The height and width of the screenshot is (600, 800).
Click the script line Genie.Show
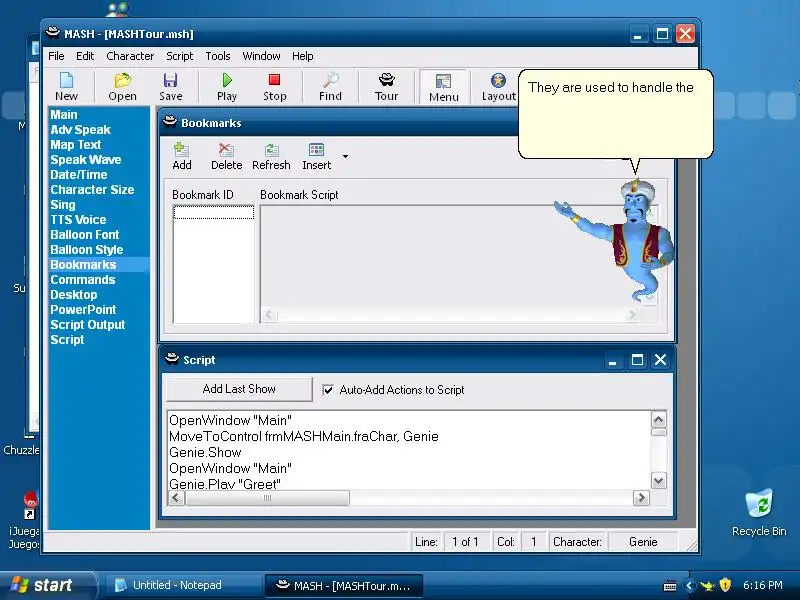click(205, 453)
